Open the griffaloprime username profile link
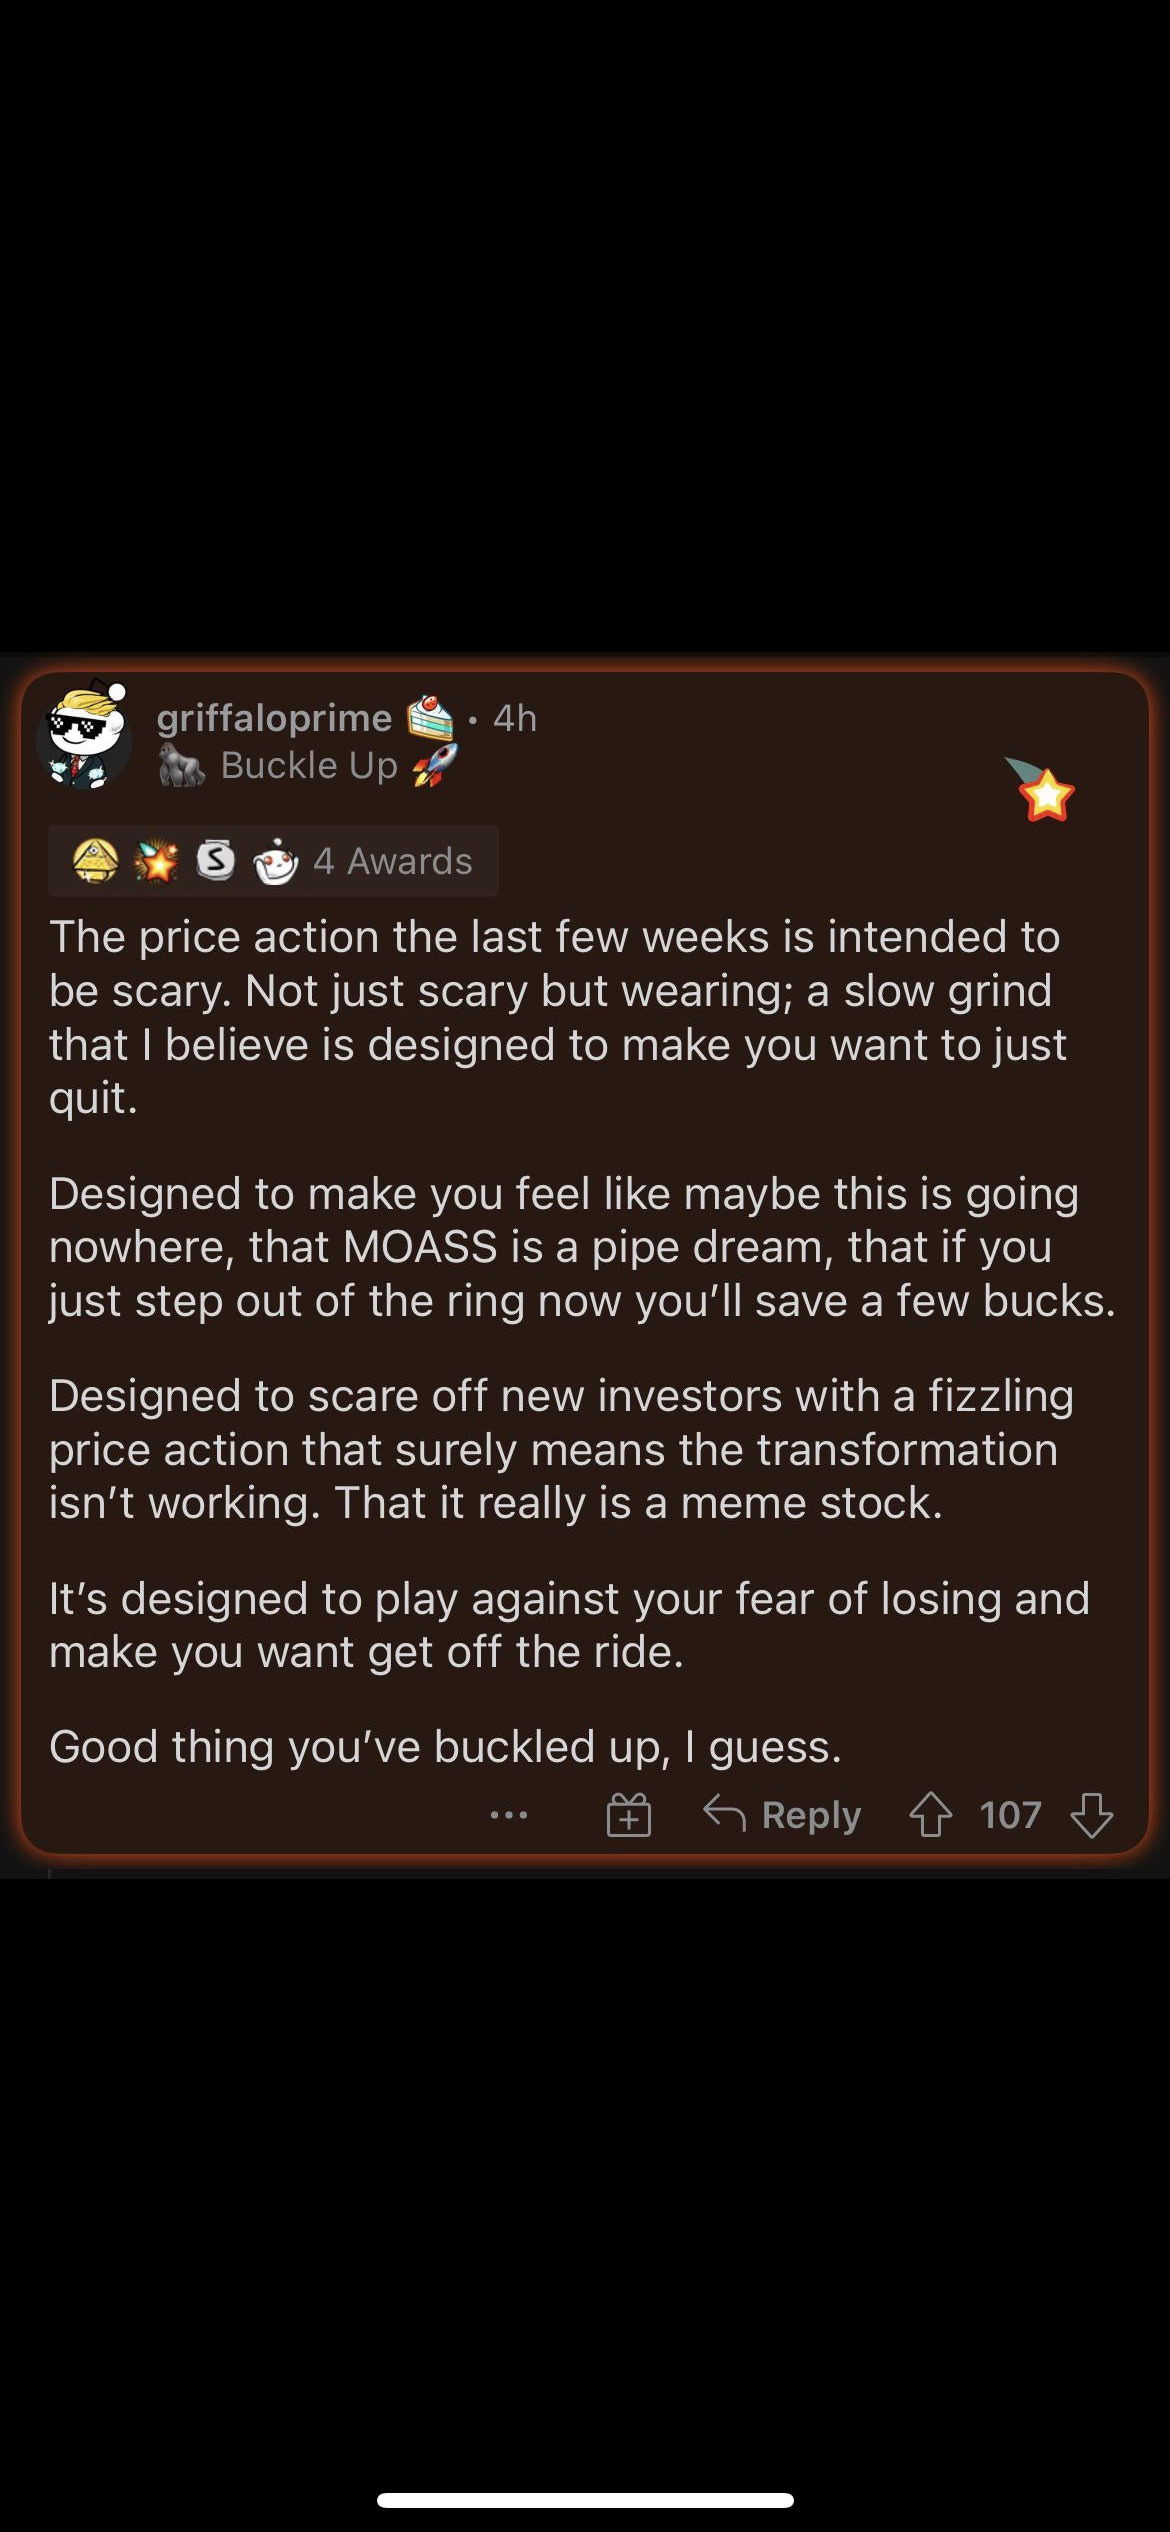This screenshot has height=2532, width=1170. point(274,718)
